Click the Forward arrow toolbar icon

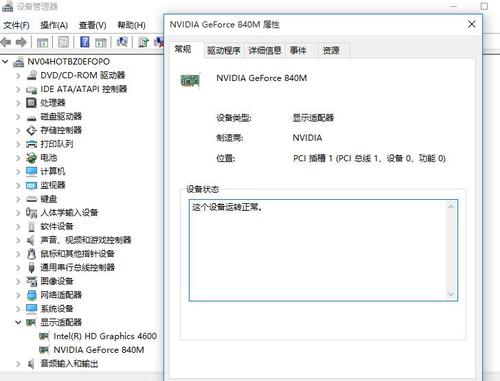tap(21, 42)
